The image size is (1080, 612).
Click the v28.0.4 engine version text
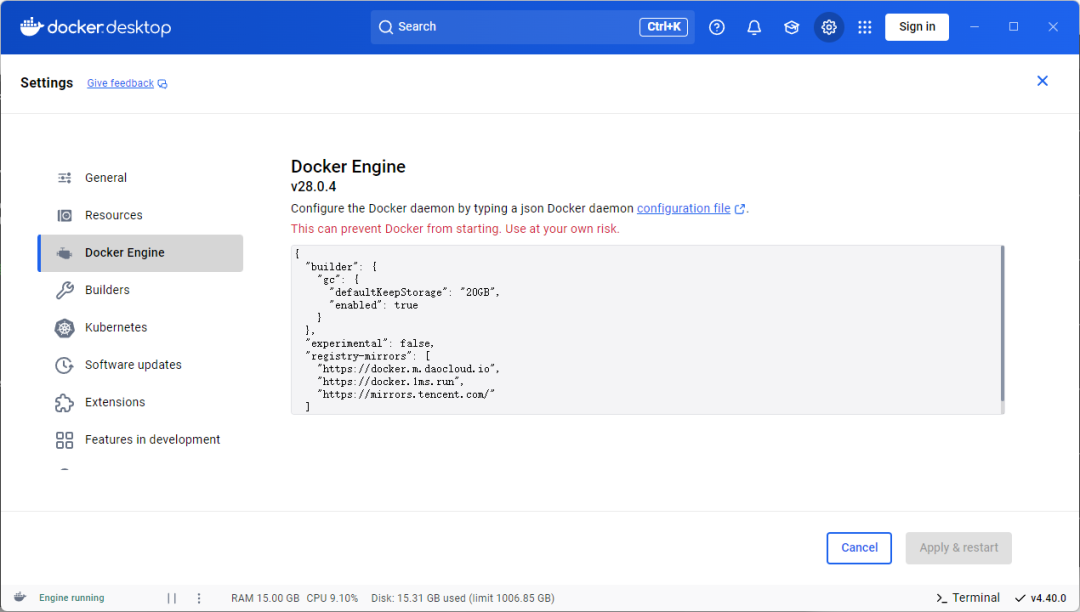(x=313, y=187)
